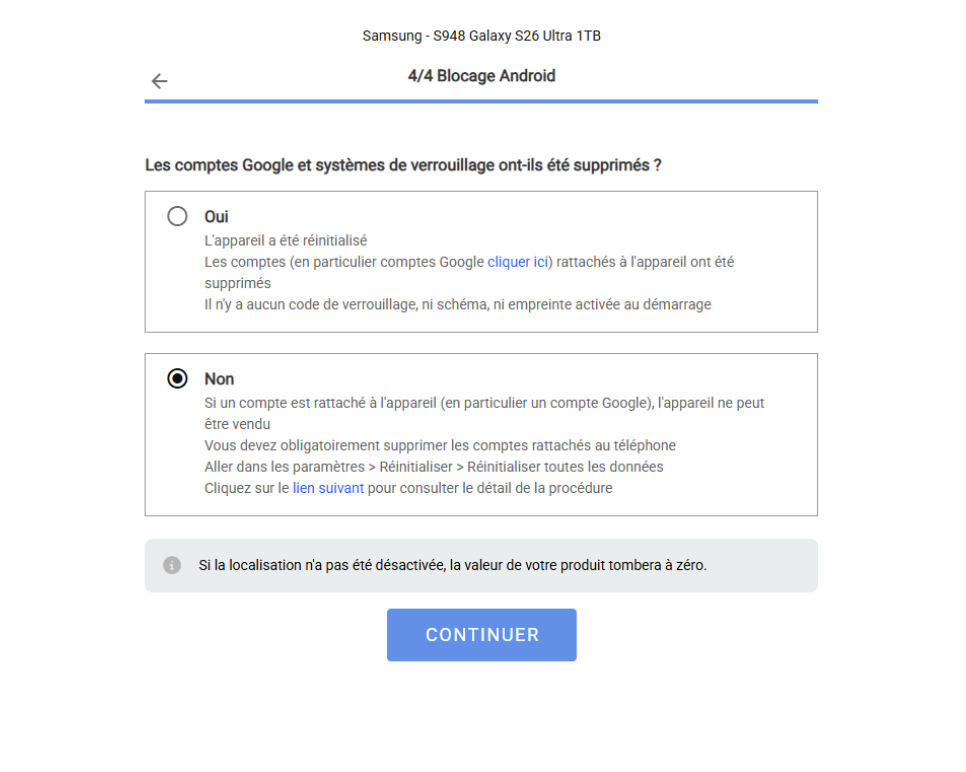This screenshot has height=772, width=966.
Task: Click the Samsung Galaxy S26 Ultra product name
Action: (481, 36)
